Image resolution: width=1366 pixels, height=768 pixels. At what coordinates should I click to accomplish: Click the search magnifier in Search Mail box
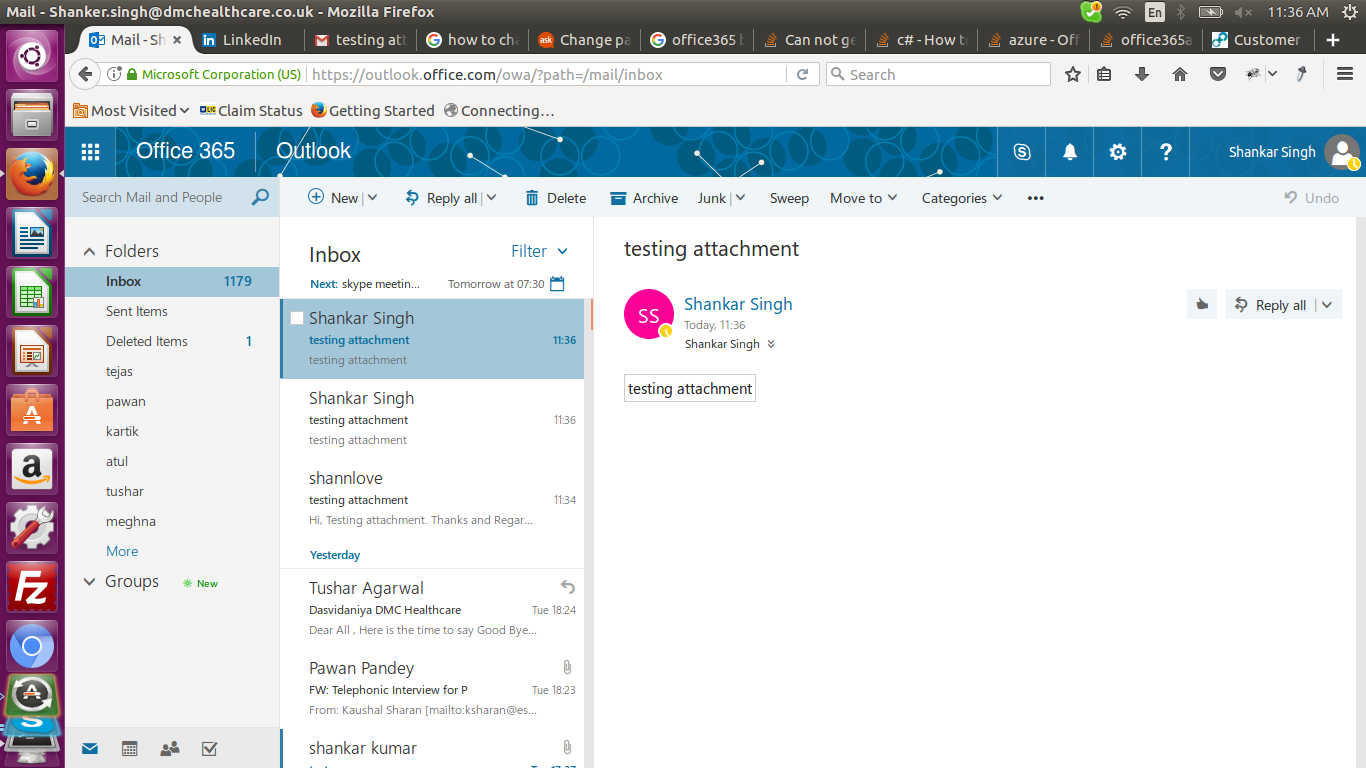[x=260, y=197]
